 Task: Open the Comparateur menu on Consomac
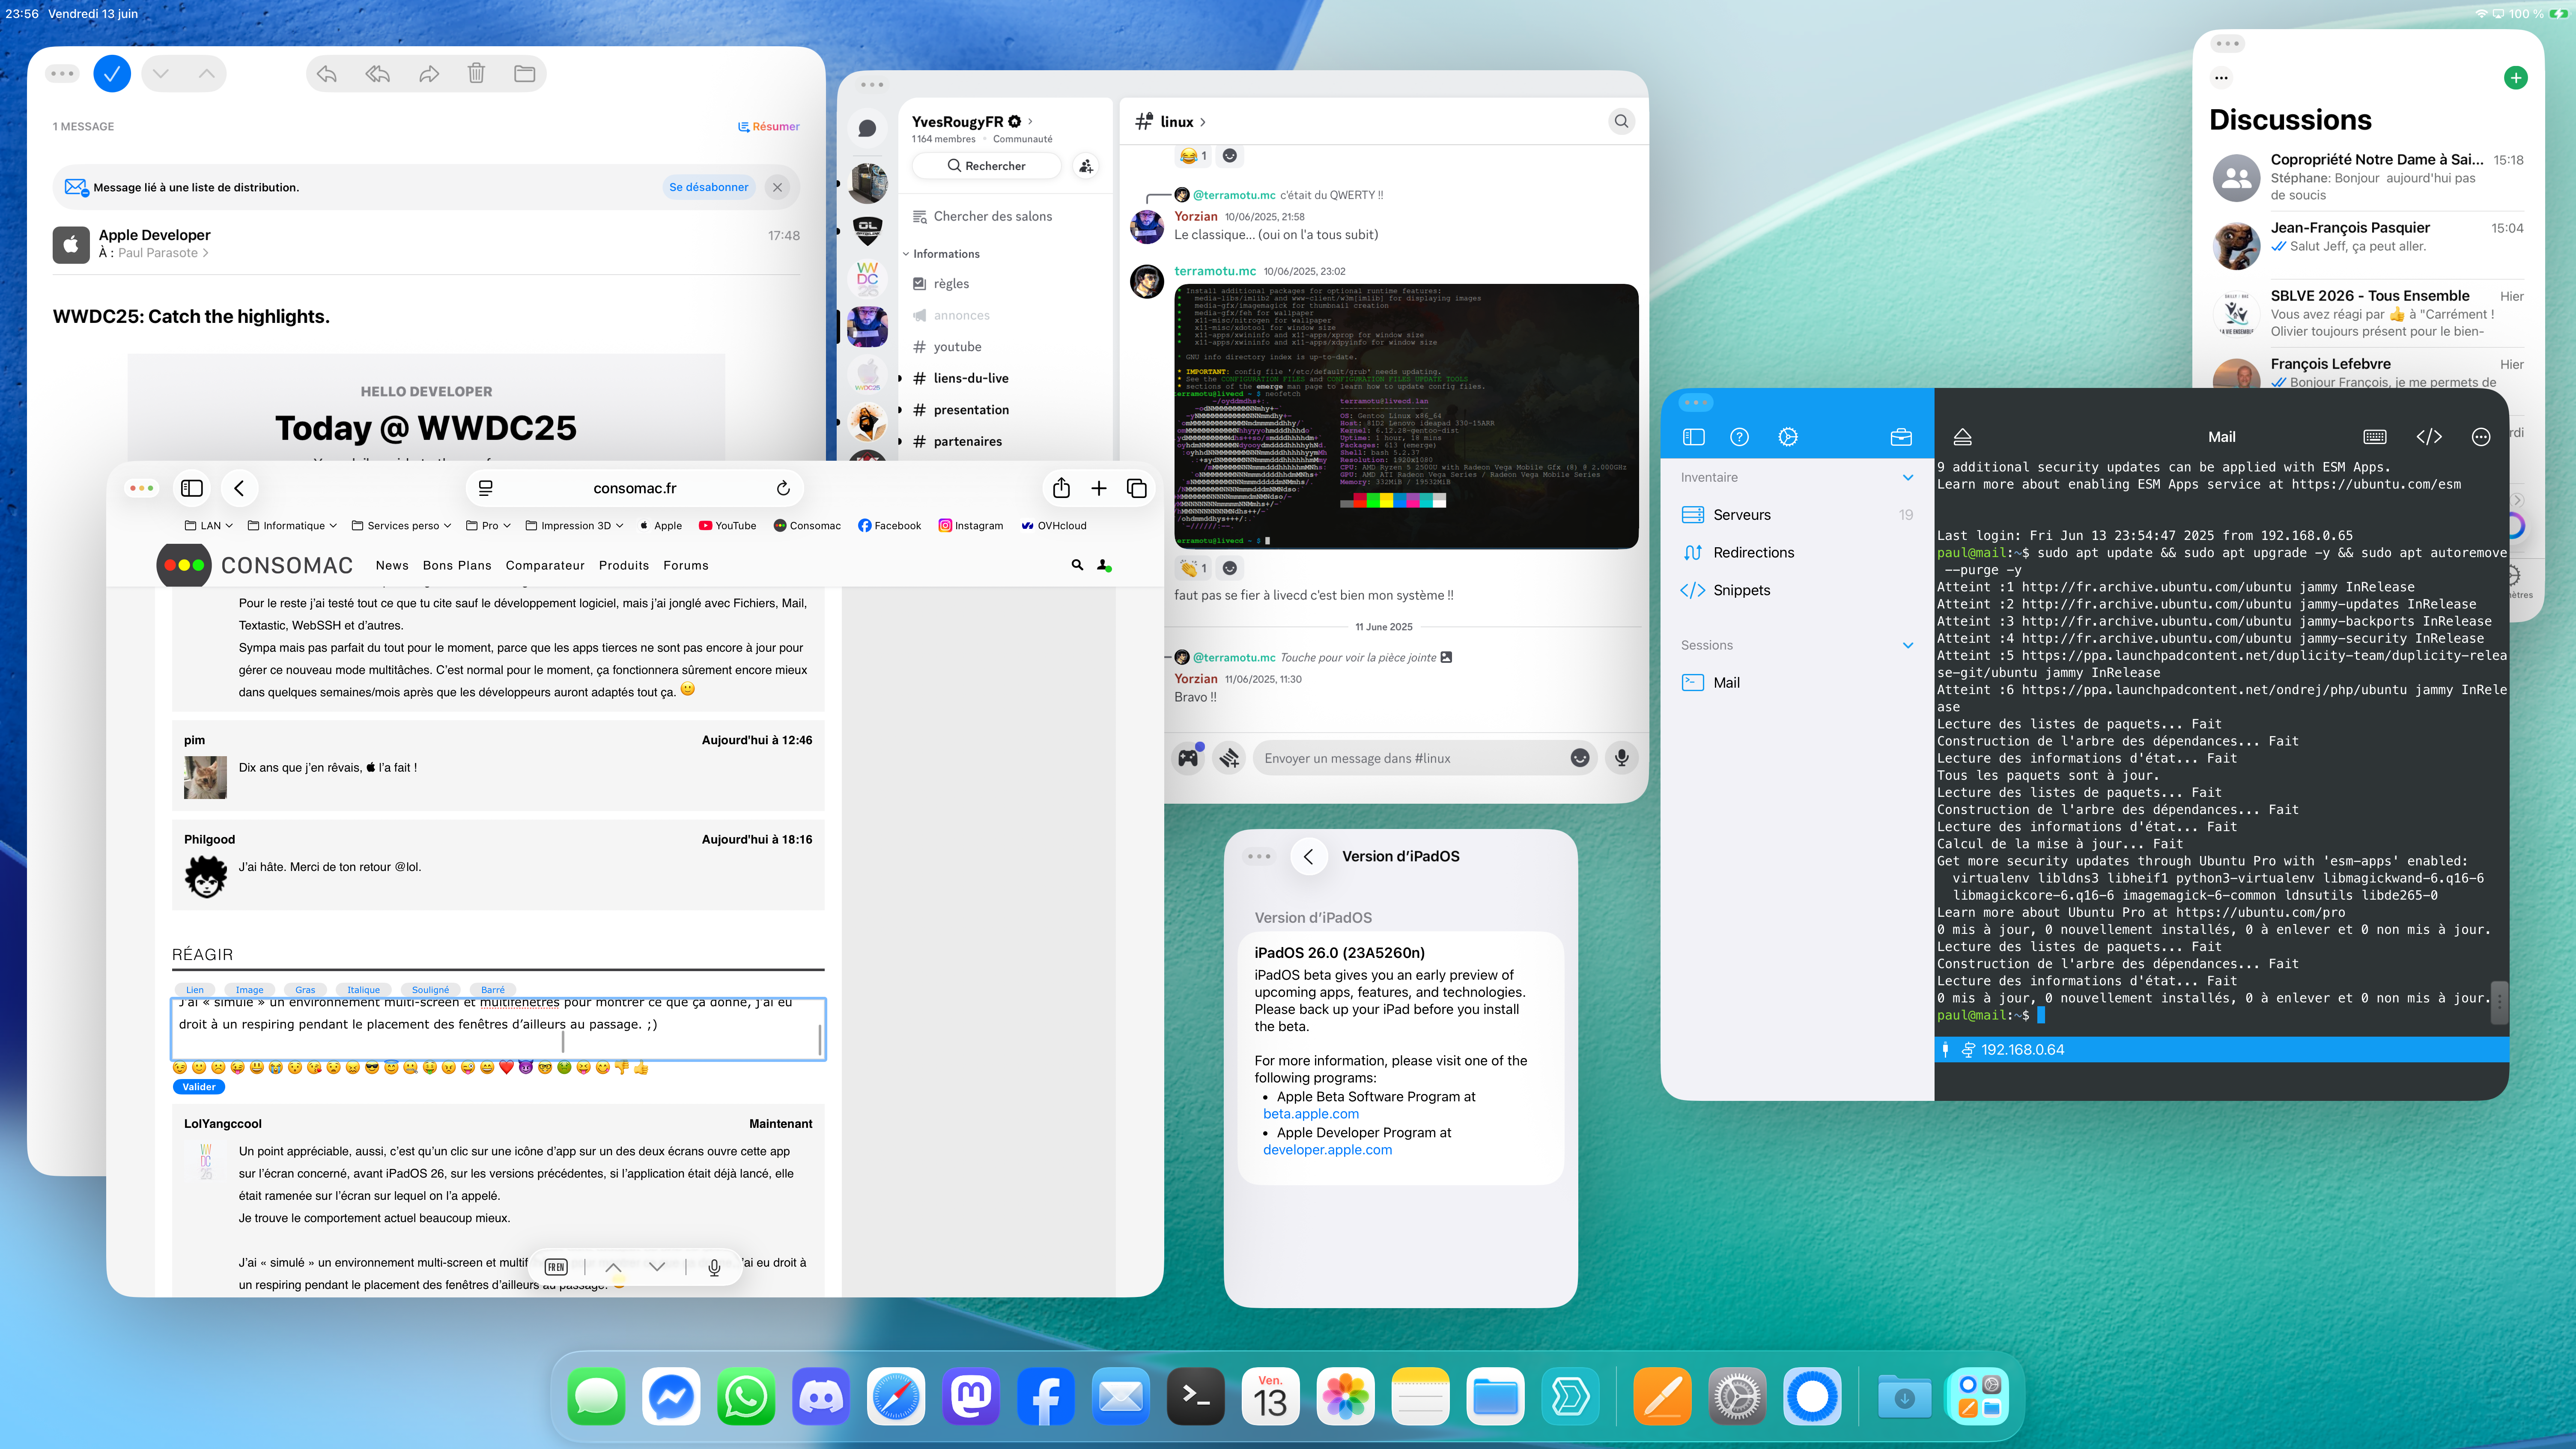pos(545,566)
